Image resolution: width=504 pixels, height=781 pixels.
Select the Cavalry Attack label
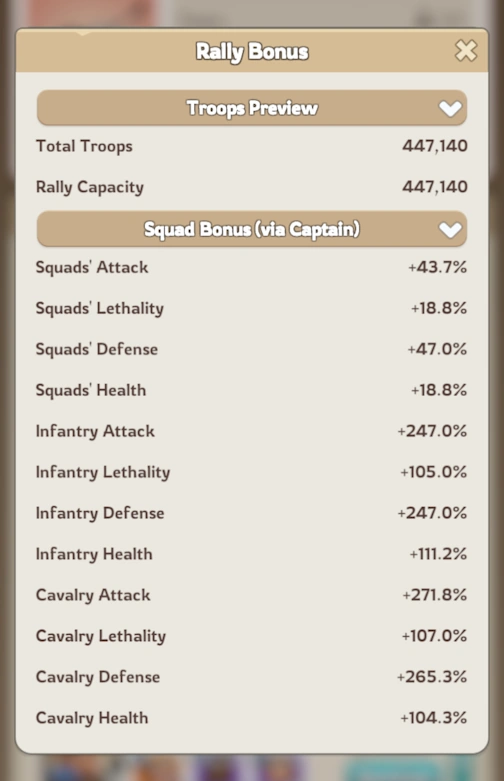pos(93,595)
